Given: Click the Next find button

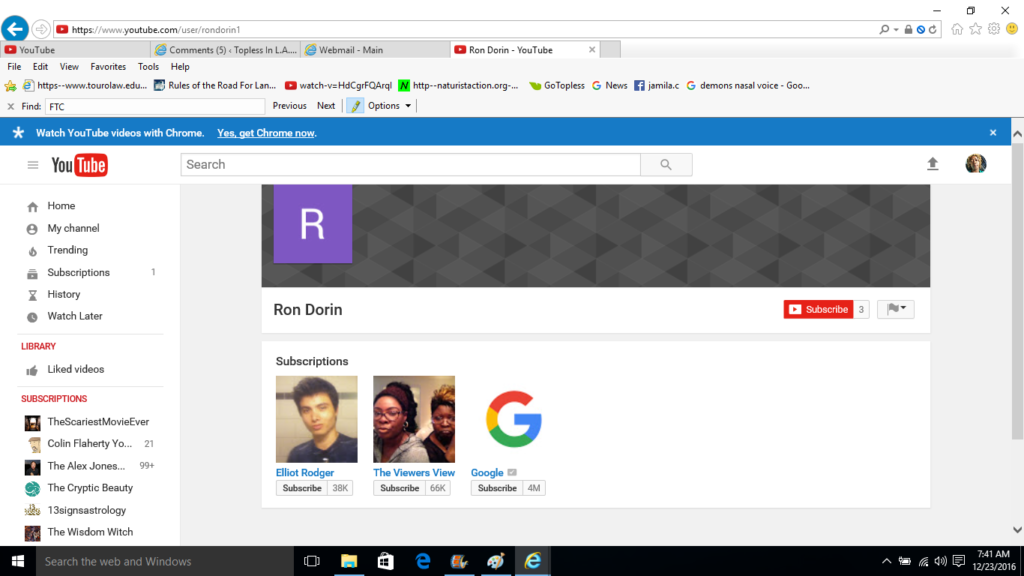Looking at the screenshot, I should (326, 106).
